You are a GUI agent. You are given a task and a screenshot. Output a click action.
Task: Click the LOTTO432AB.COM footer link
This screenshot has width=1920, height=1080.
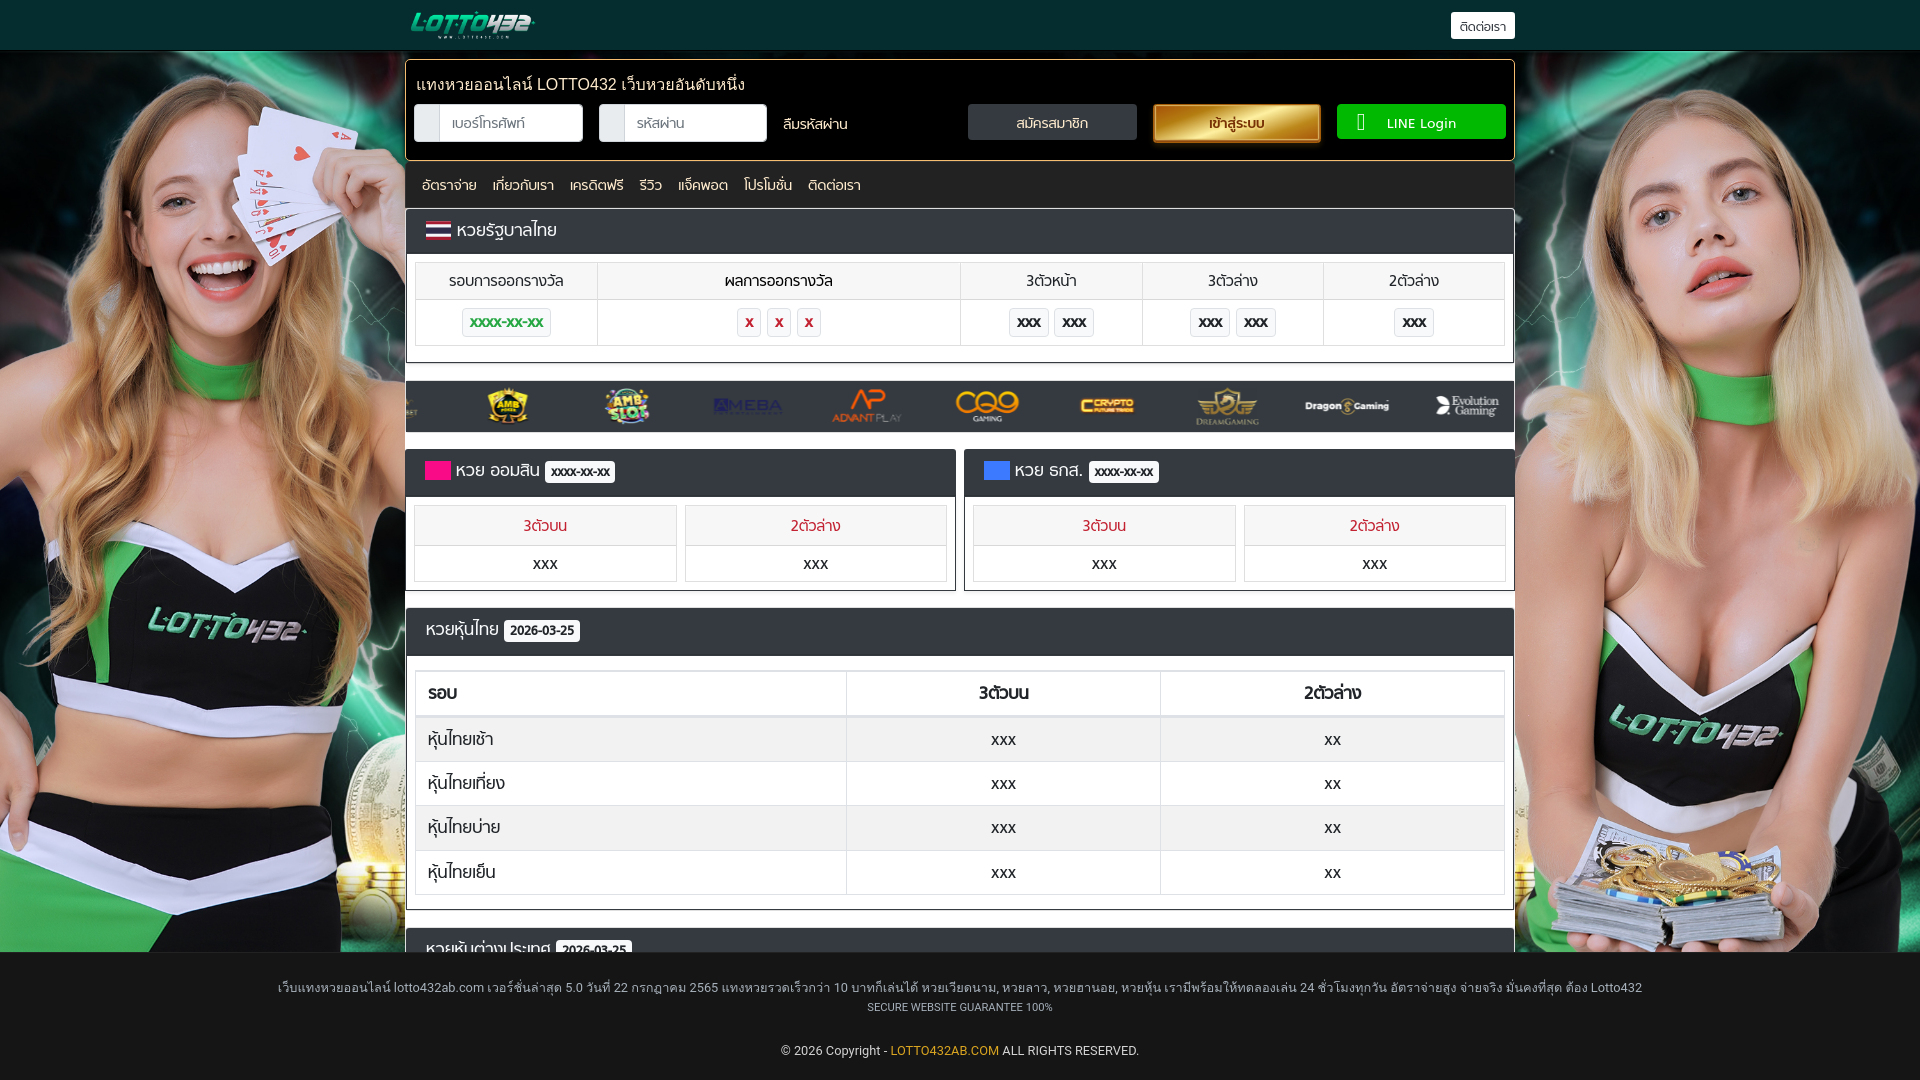[944, 1051]
